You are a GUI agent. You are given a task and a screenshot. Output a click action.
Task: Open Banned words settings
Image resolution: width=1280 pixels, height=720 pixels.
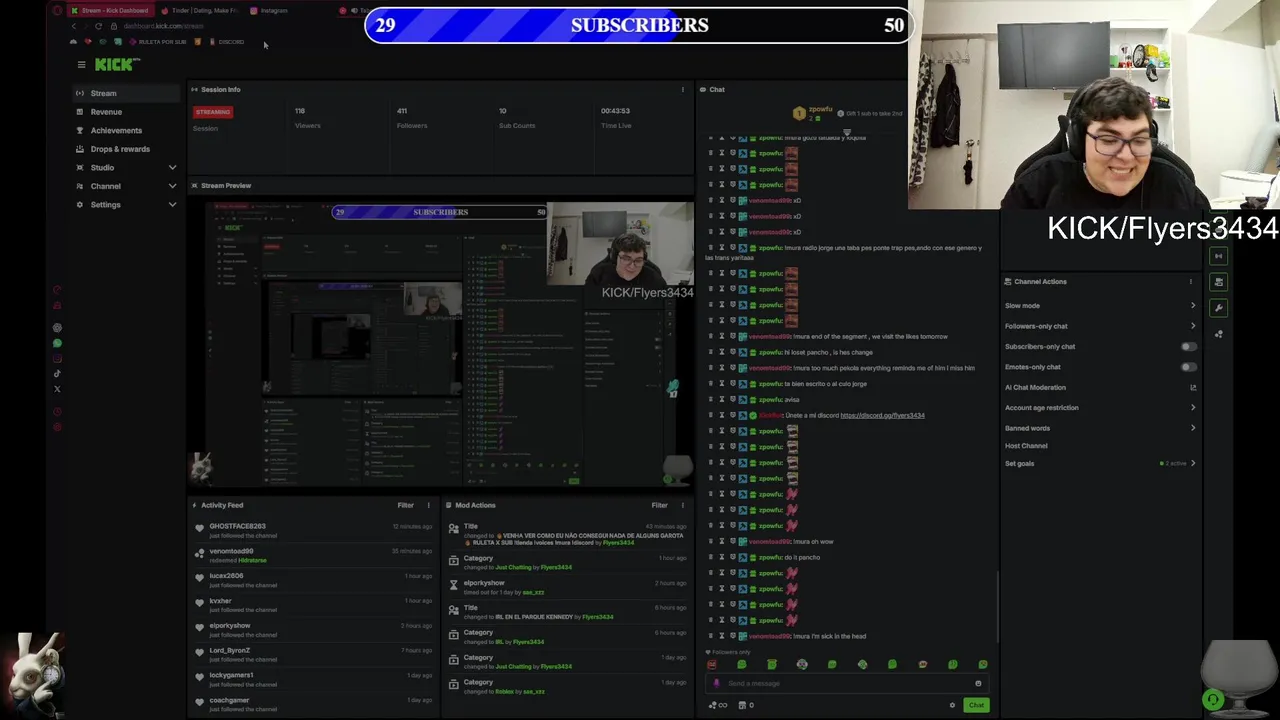click(x=1100, y=428)
